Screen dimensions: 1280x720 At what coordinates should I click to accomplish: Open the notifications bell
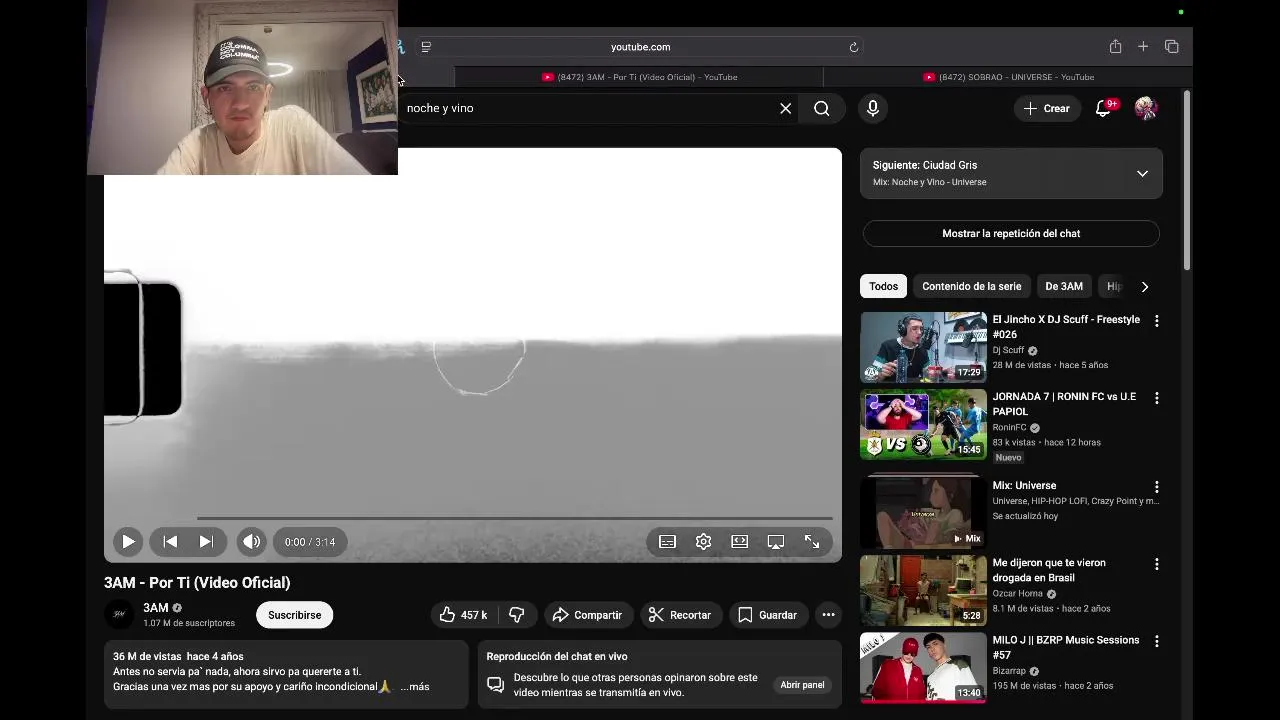pyautogui.click(x=1104, y=108)
